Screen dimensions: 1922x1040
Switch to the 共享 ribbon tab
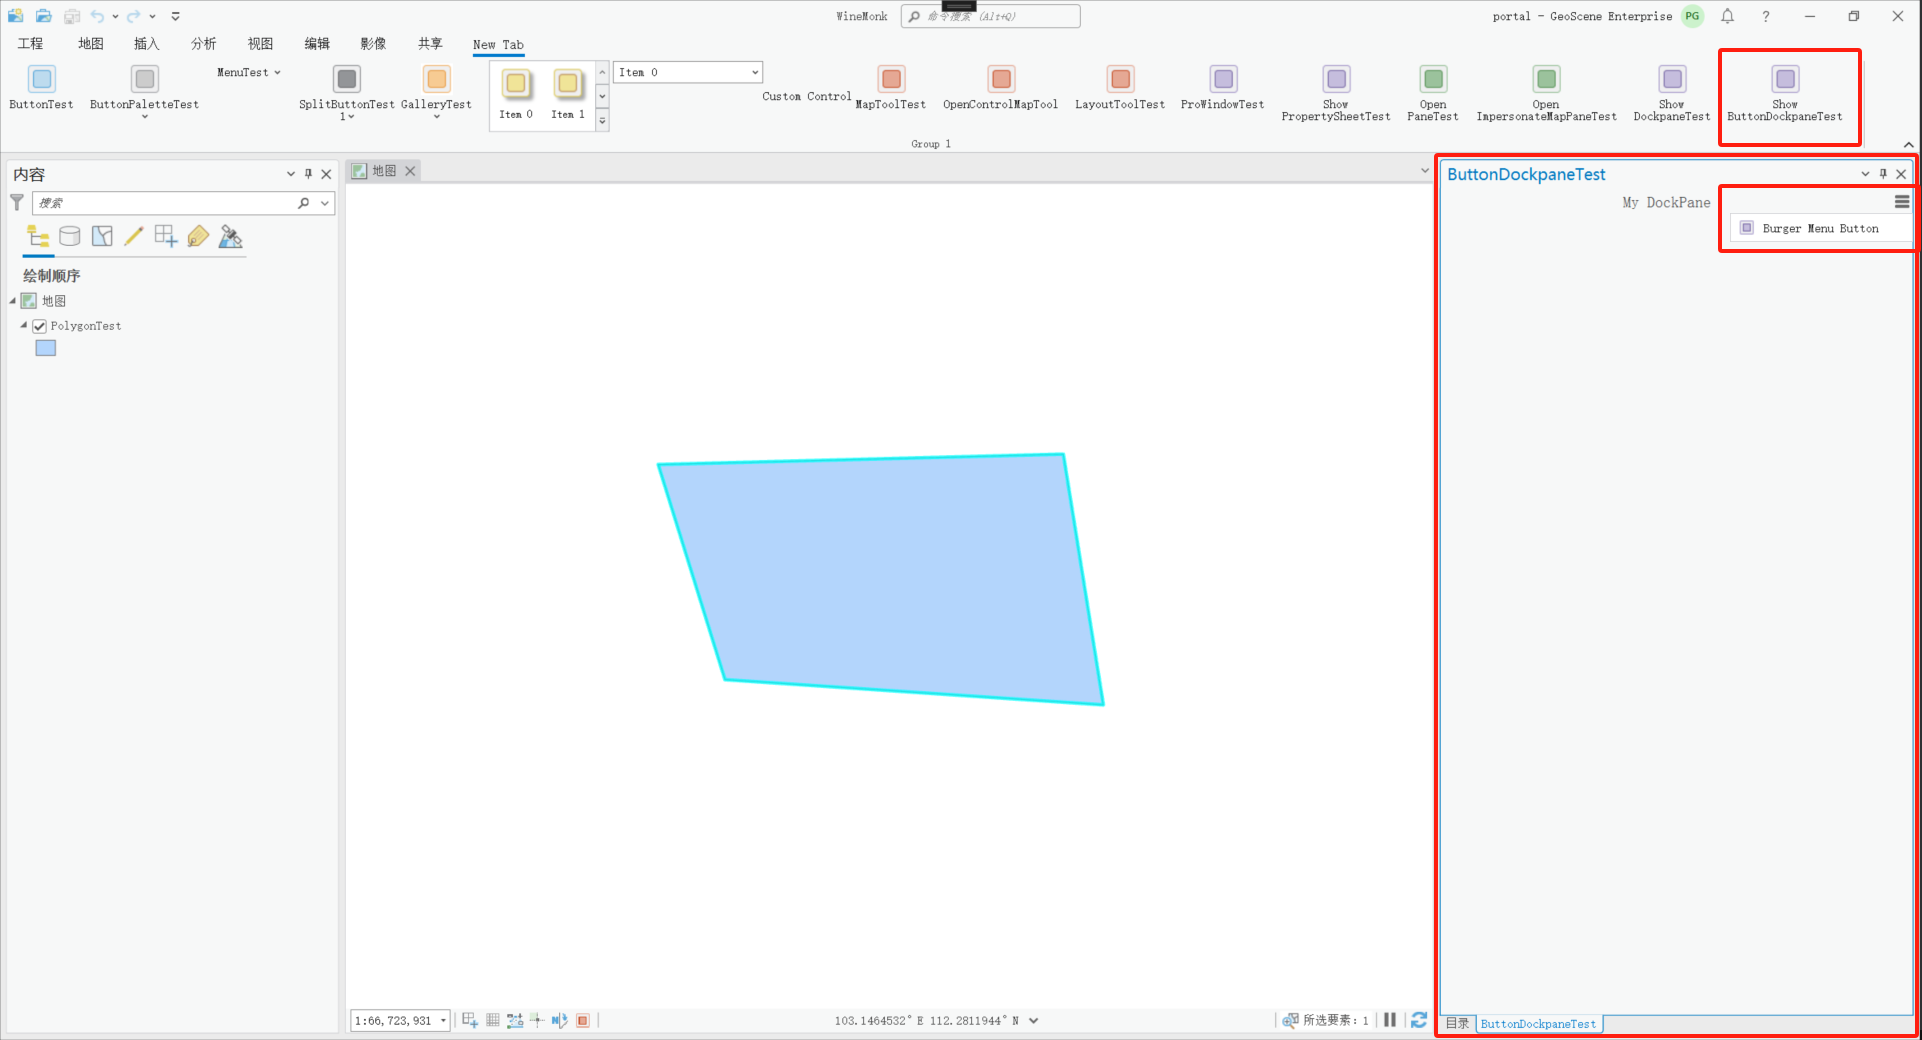tap(431, 44)
